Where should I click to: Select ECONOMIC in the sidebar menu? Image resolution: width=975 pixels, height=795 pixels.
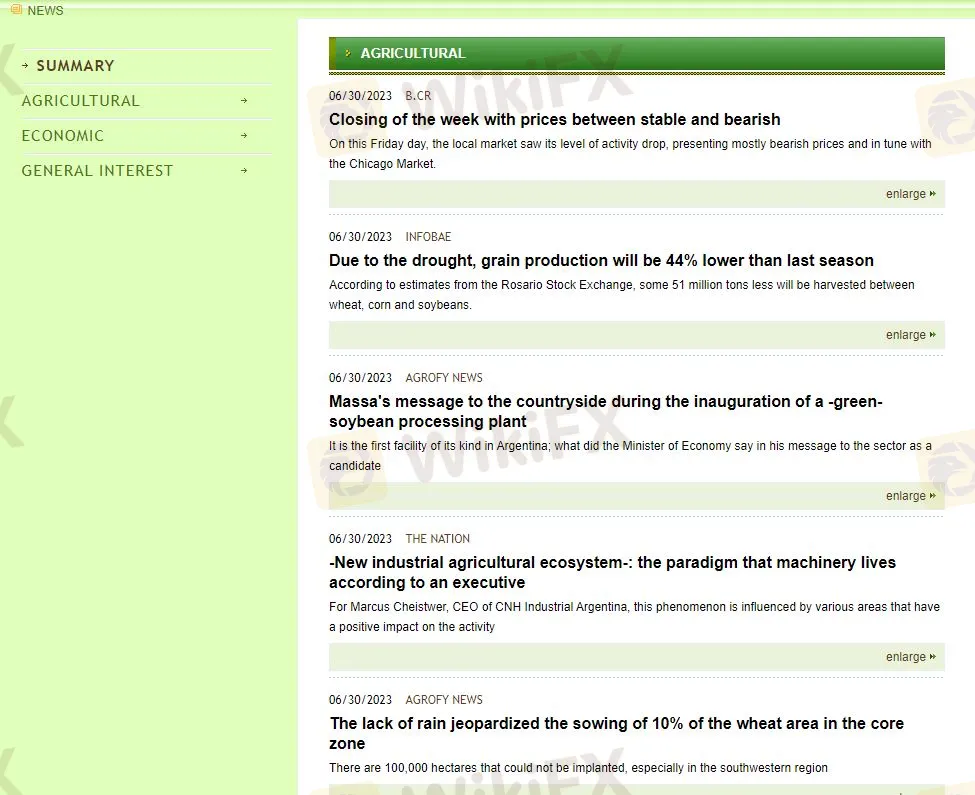click(63, 135)
